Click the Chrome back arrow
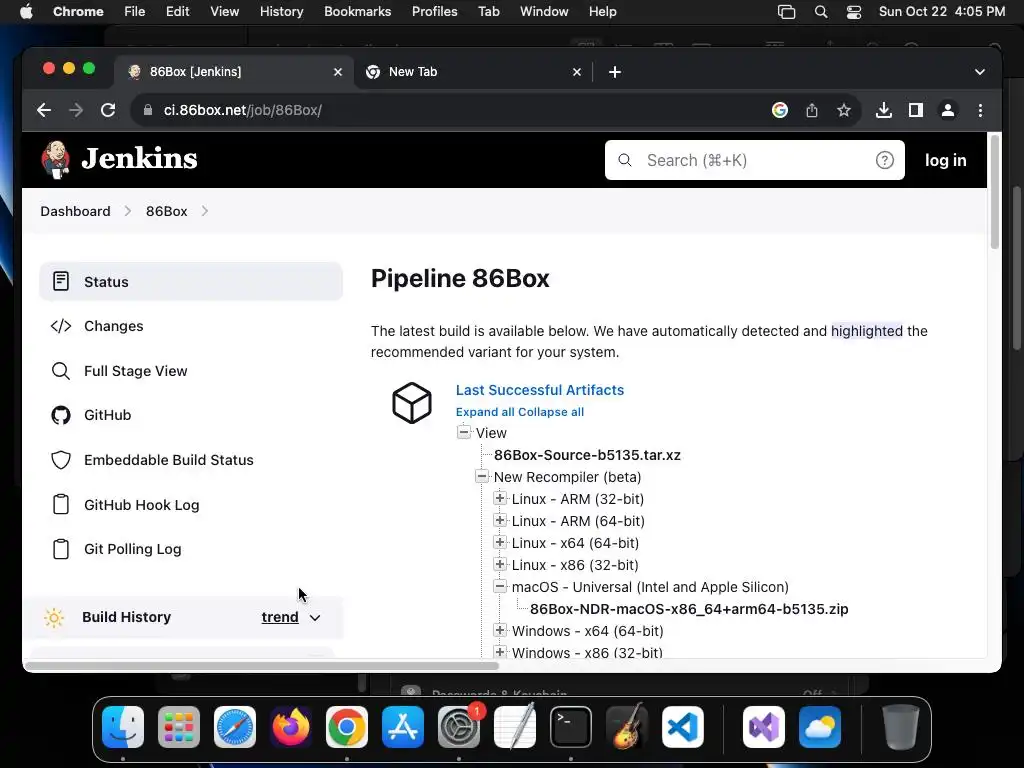 (44, 110)
